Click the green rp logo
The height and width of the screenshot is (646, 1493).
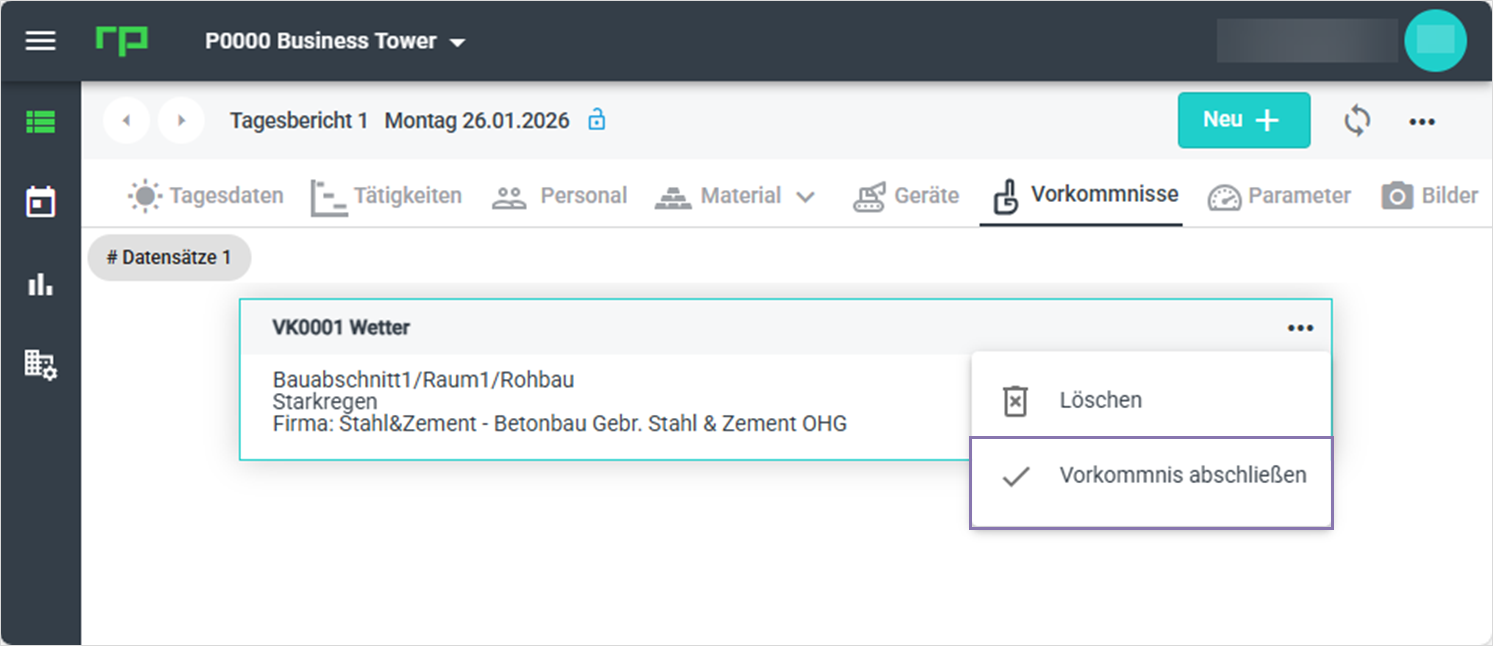(122, 41)
